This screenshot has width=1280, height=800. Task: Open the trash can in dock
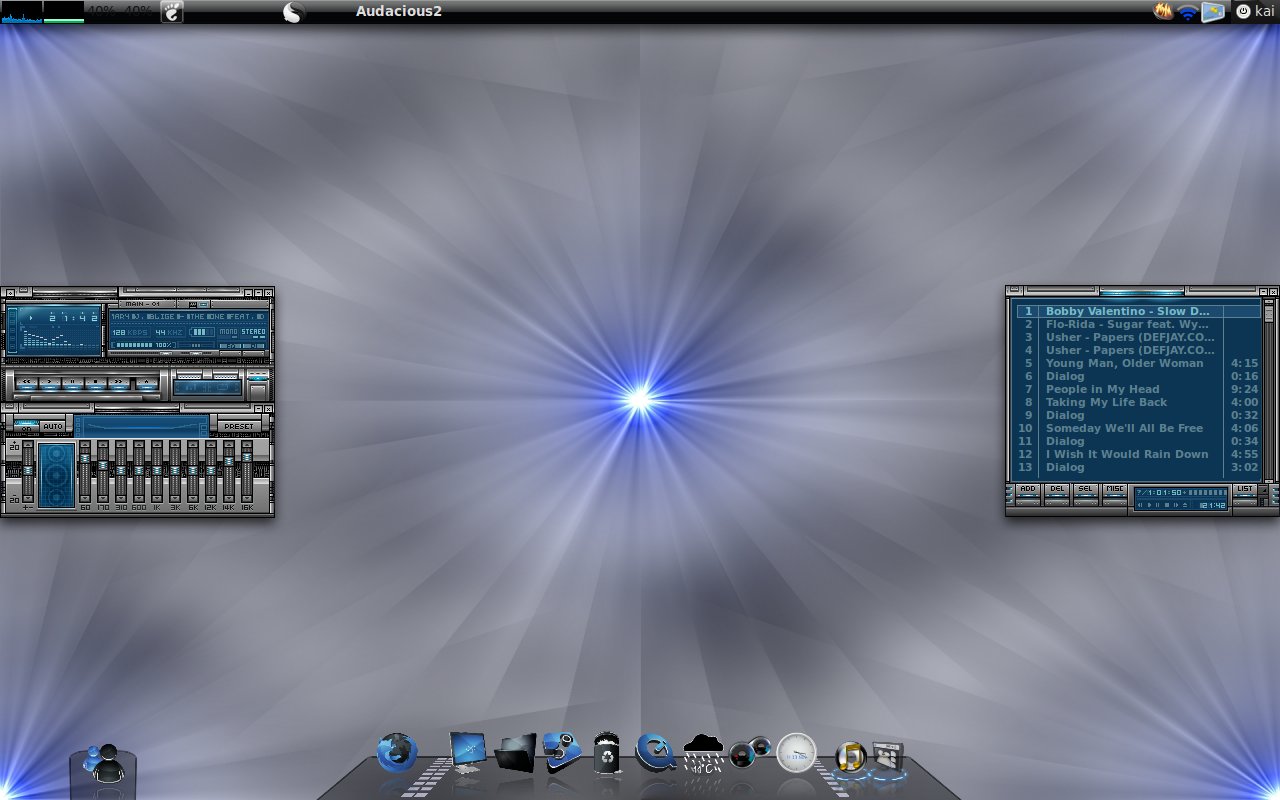pyautogui.click(x=608, y=752)
